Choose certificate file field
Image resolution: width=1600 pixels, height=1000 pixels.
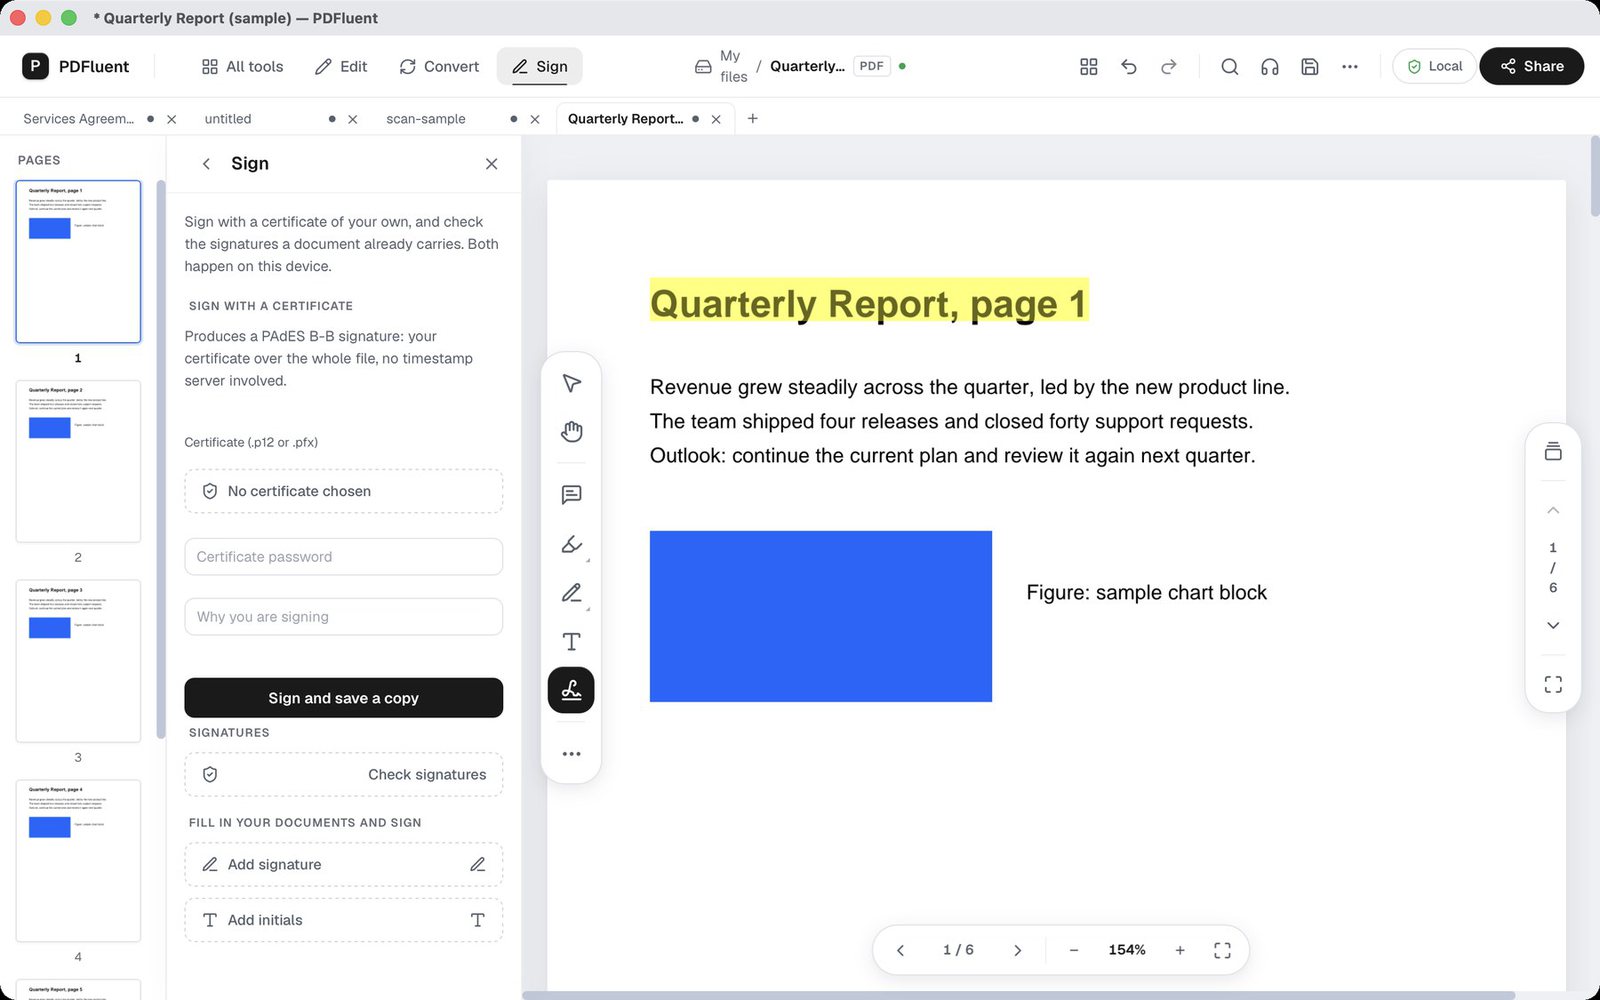click(343, 491)
